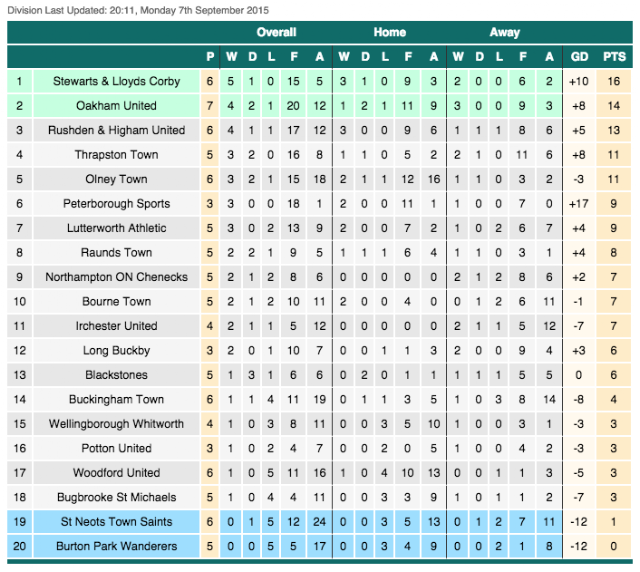The width and height of the screenshot is (640, 572).
Task: Select the Home section header
Action: tap(389, 32)
